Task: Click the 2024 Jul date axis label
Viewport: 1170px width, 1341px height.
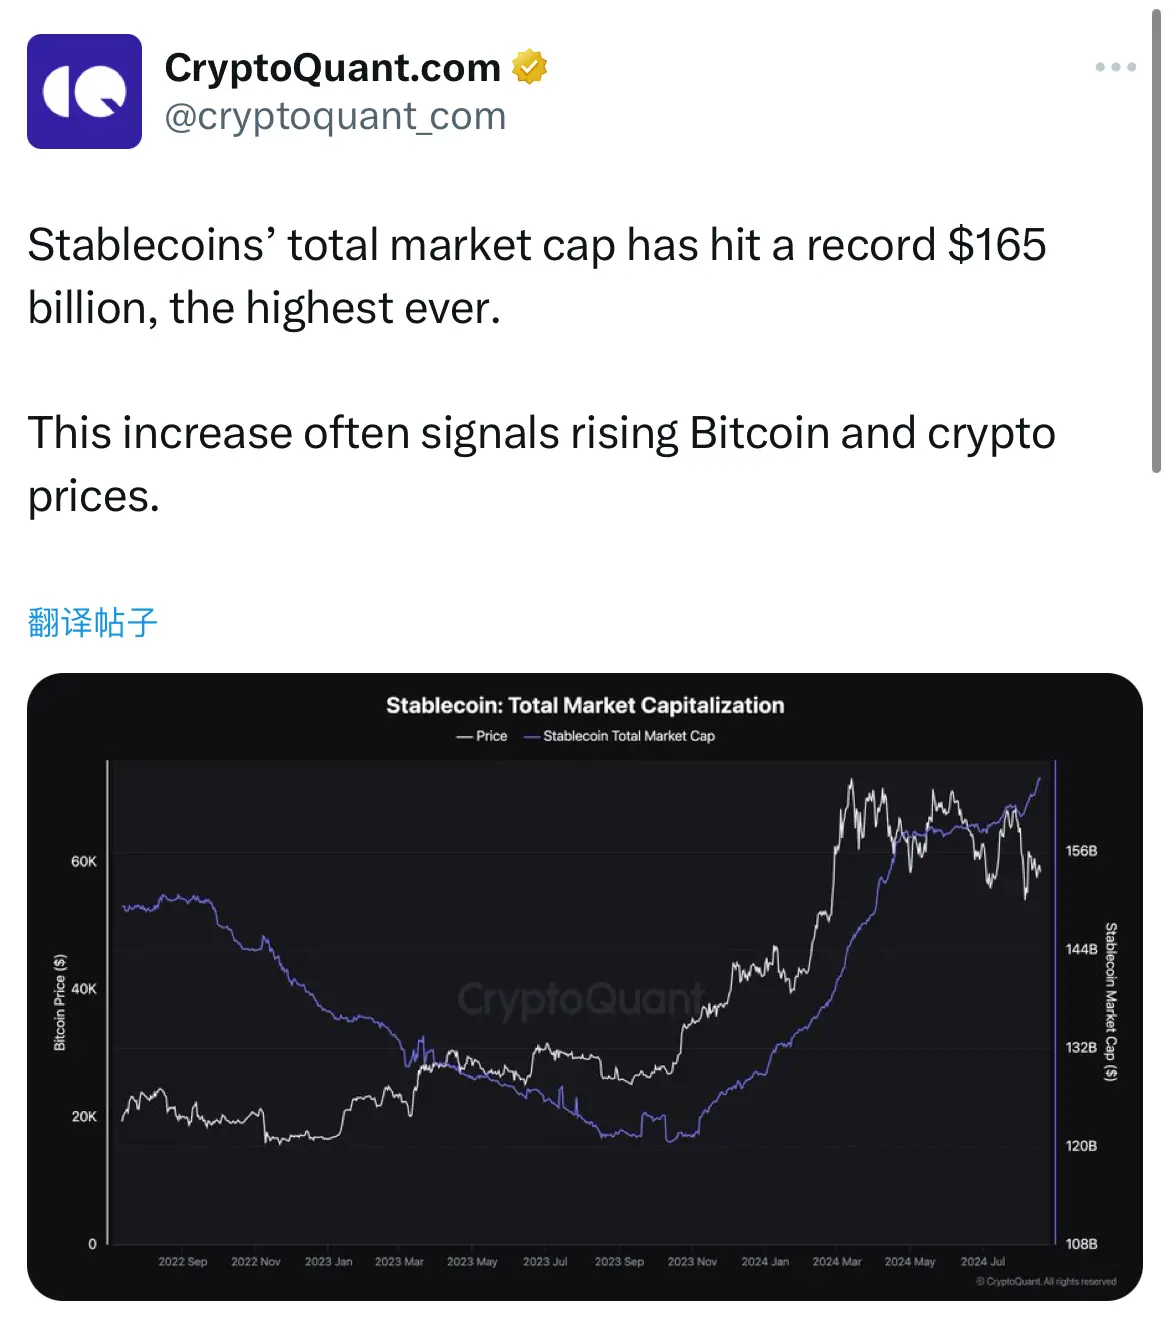Action: point(982,1261)
